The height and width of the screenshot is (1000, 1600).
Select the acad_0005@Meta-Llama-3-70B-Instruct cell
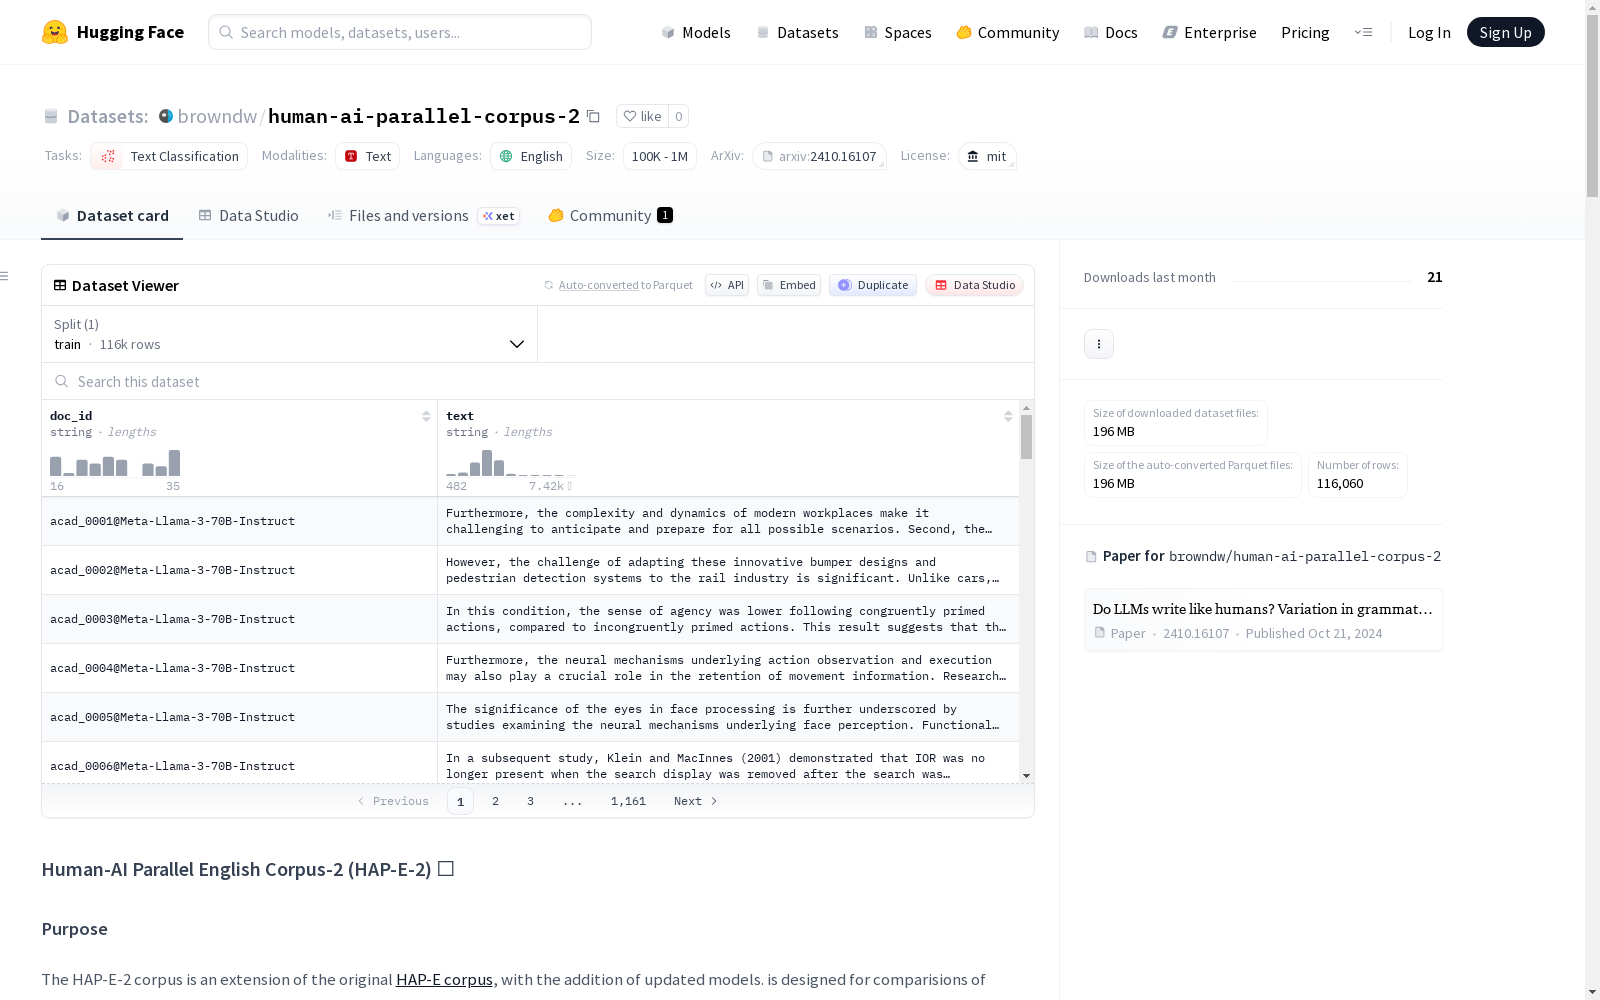(x=239, y=717)
